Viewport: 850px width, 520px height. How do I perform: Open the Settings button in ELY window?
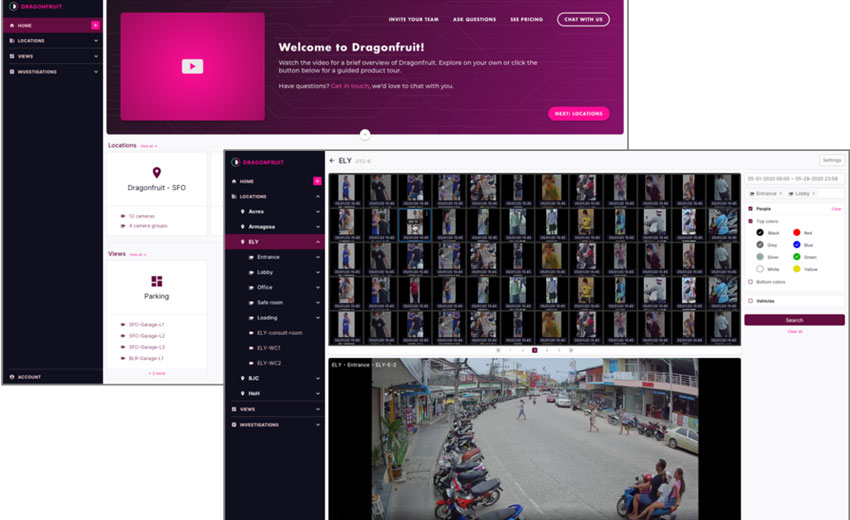pyautogui.click(x=832, y=160)
